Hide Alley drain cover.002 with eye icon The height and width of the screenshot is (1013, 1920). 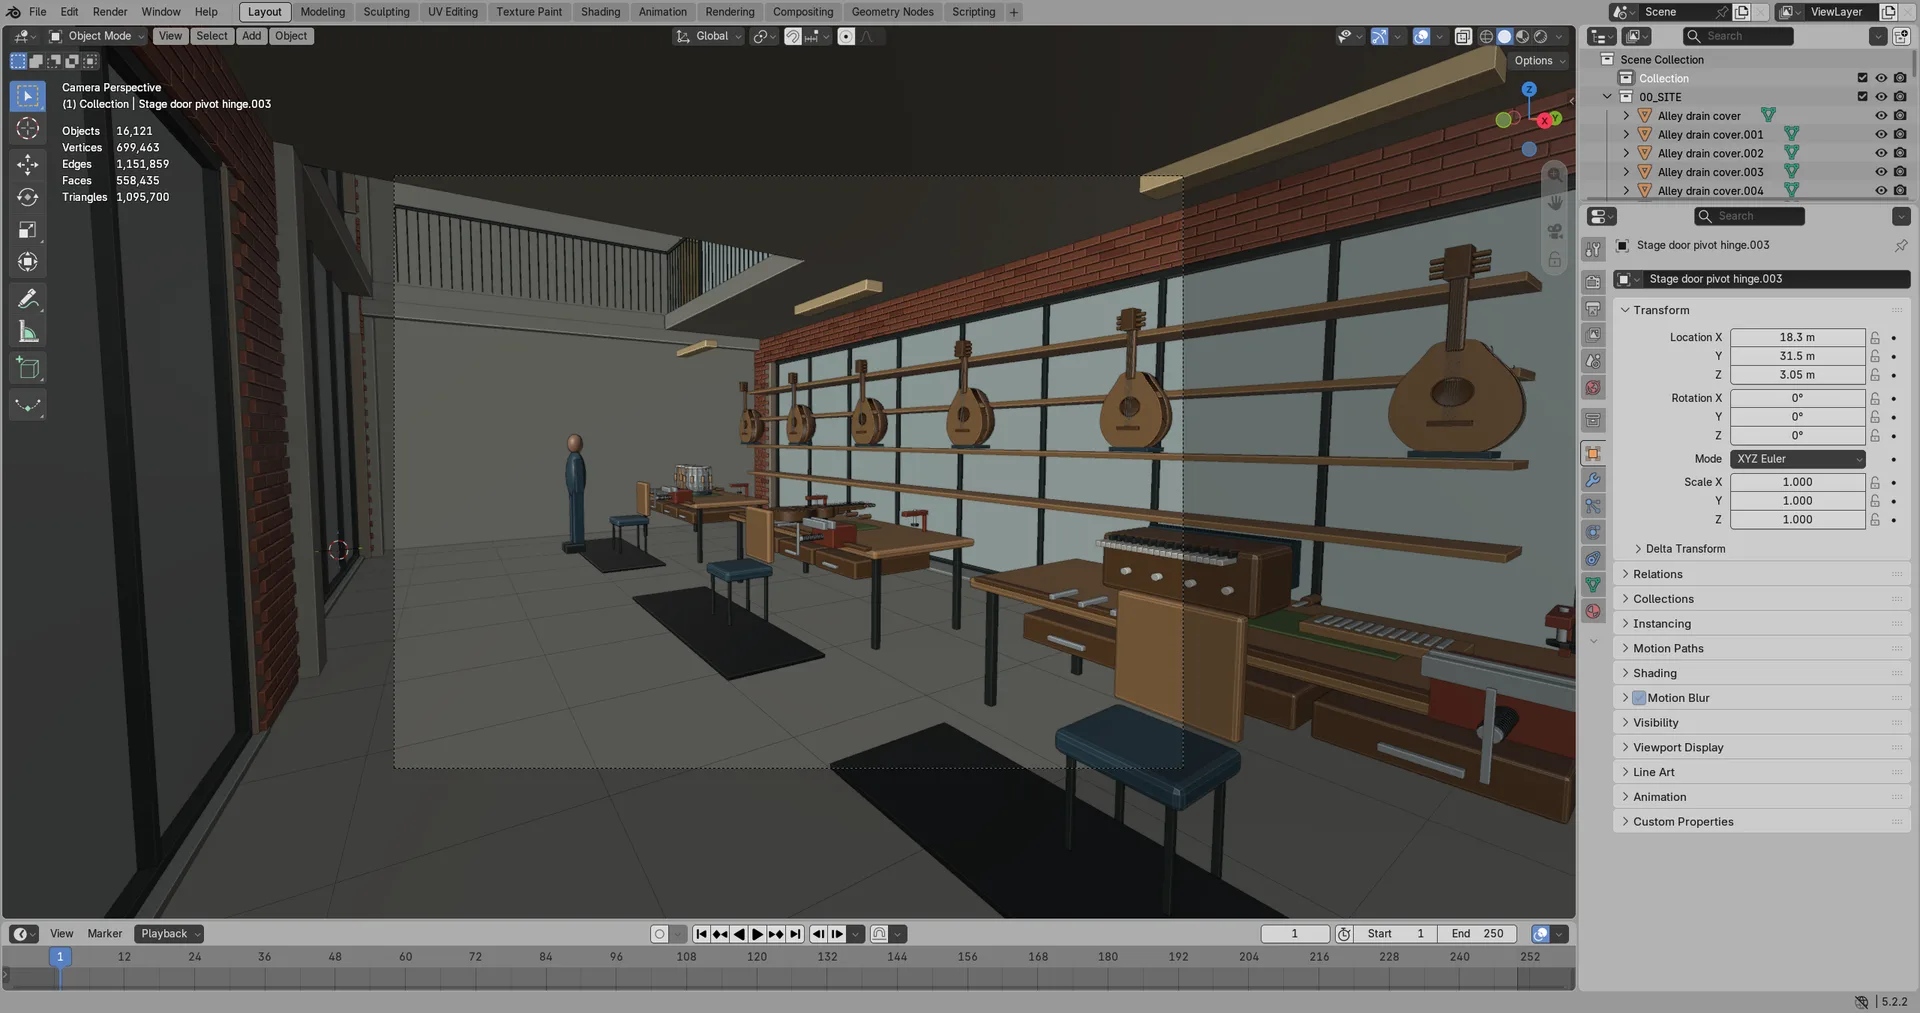click(1881, 153)
